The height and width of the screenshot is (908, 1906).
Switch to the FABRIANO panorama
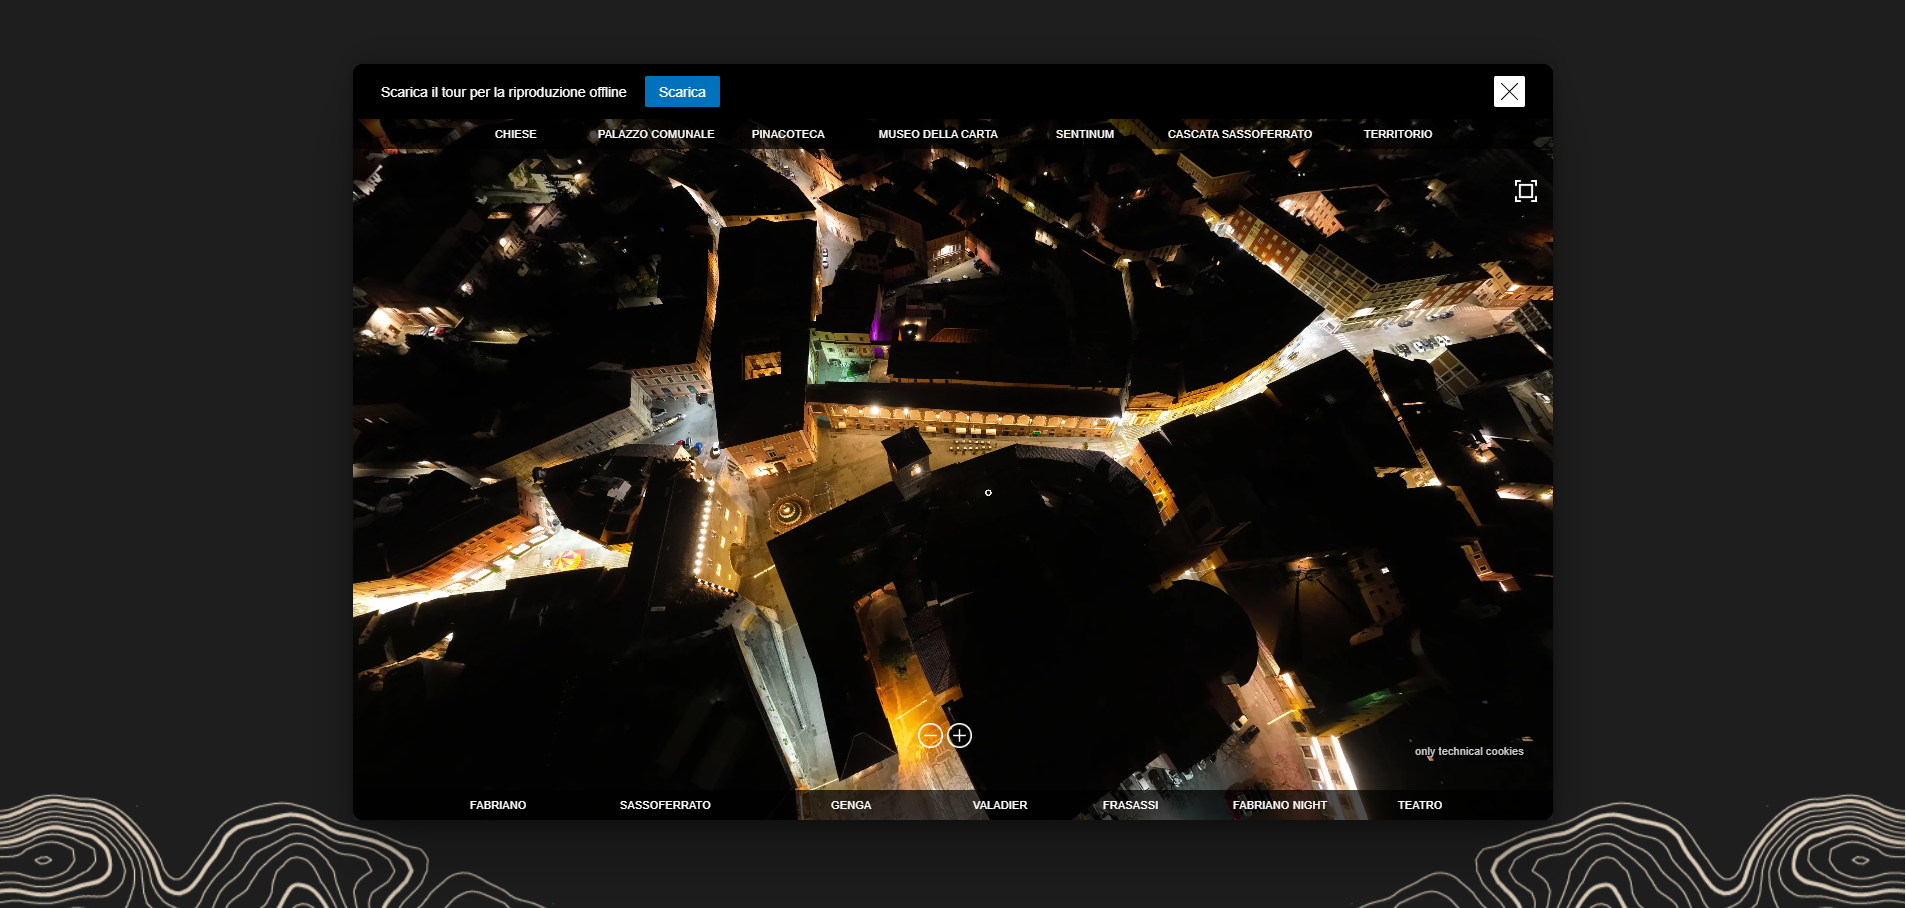(498, 805)
